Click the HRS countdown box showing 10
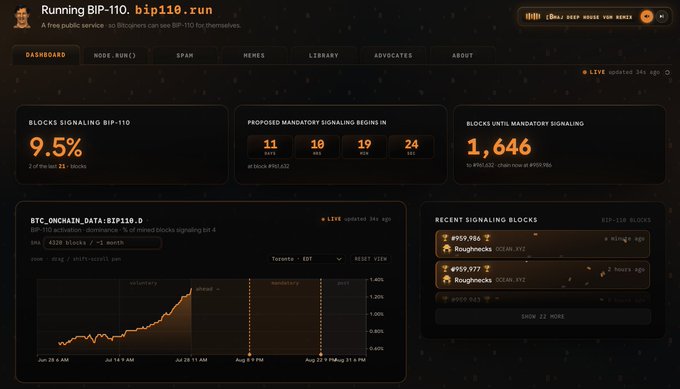This screenshot has height=389, width=680. (x=317, y=147)
